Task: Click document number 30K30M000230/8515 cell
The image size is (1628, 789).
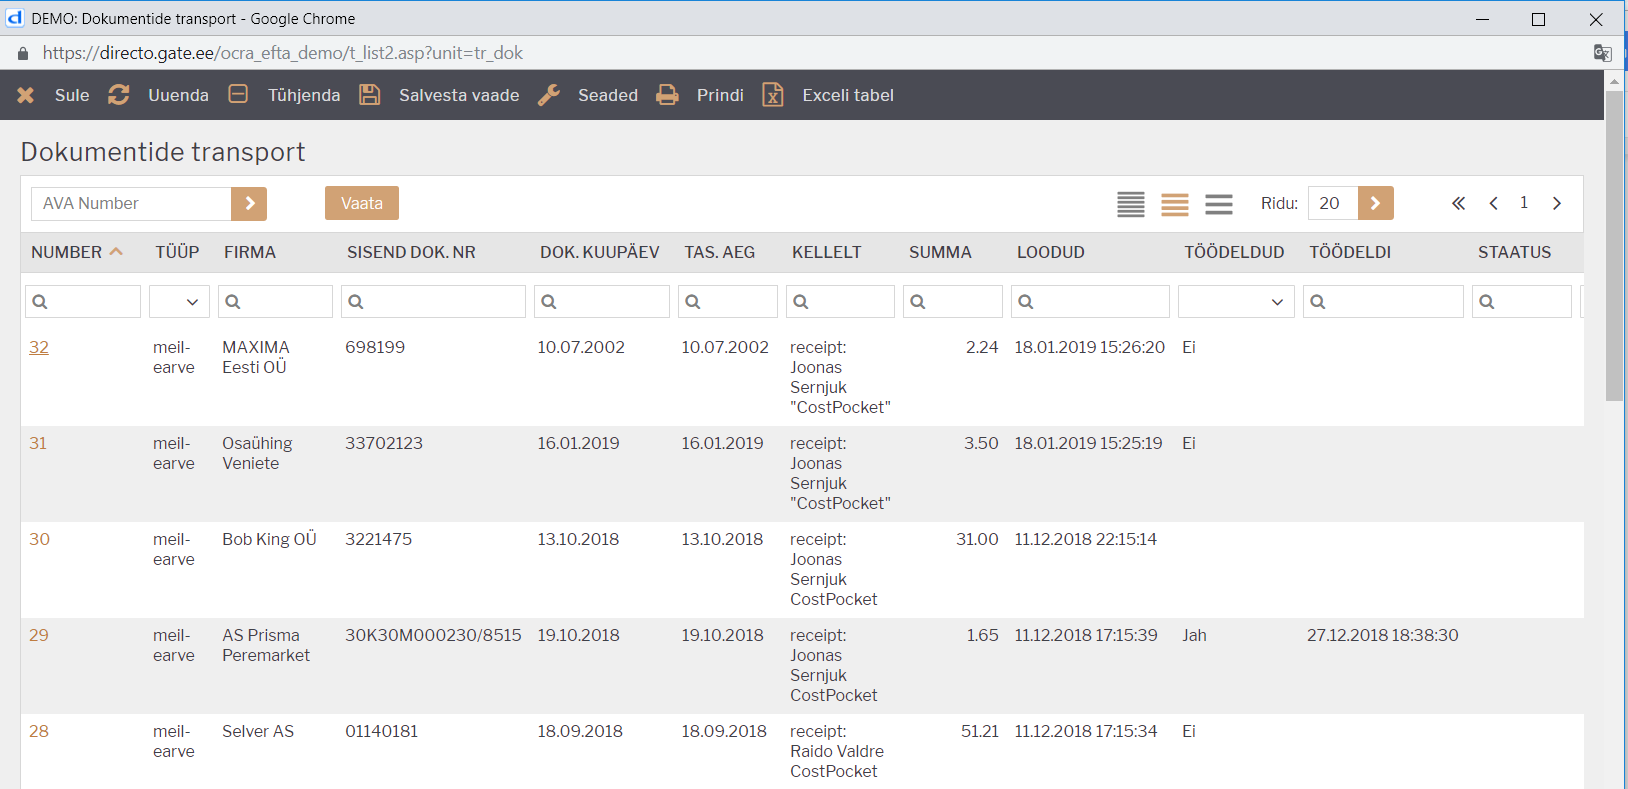Action: point(433,635)
